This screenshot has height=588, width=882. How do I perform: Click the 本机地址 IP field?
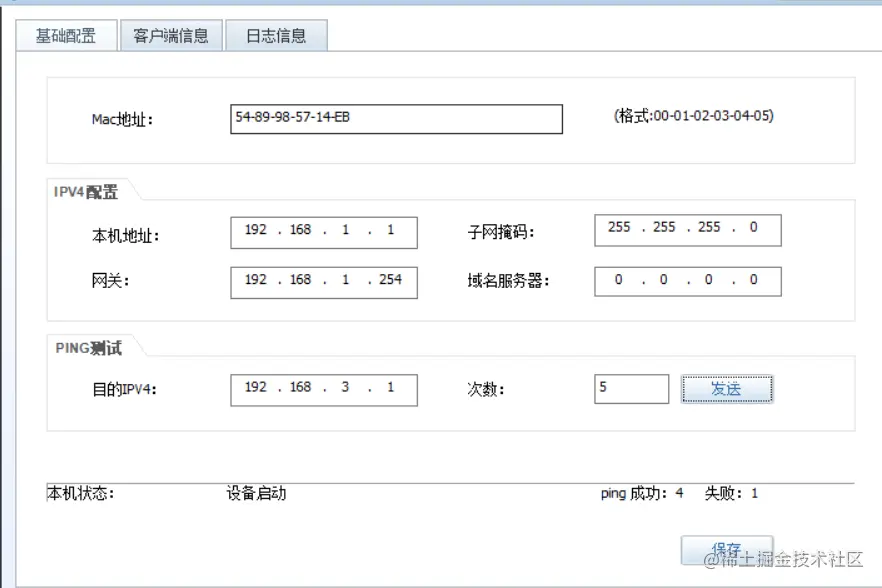[x=324, y=232]
